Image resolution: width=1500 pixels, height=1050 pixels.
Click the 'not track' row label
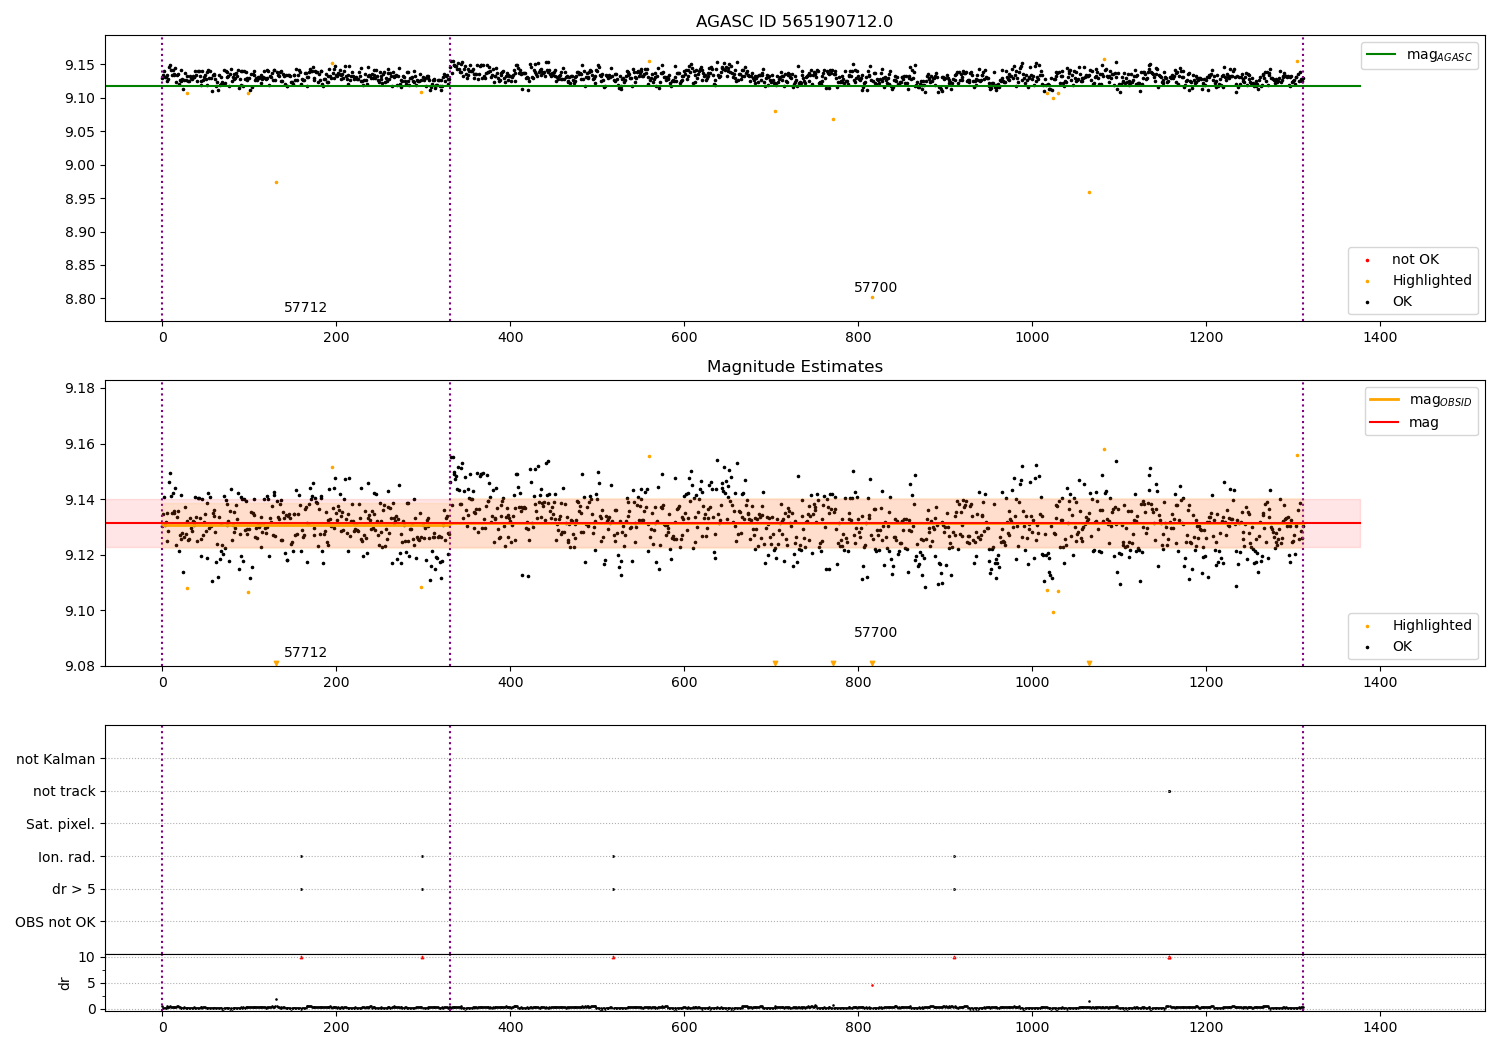click(64, 792)
